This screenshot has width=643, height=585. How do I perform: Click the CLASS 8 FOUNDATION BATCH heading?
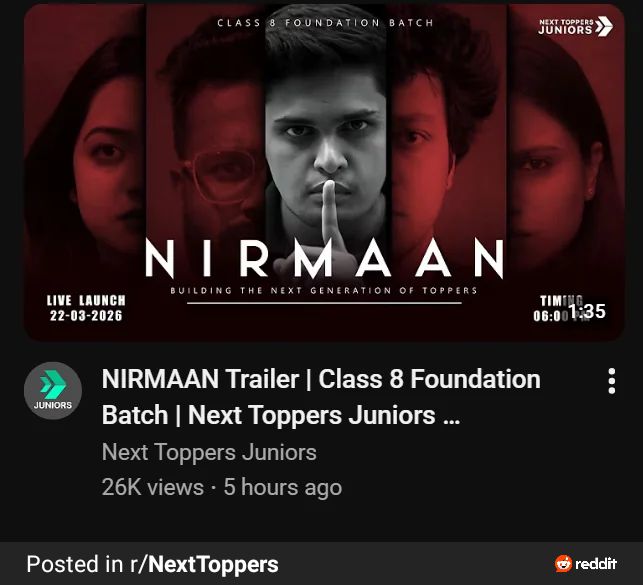(325, 23)
